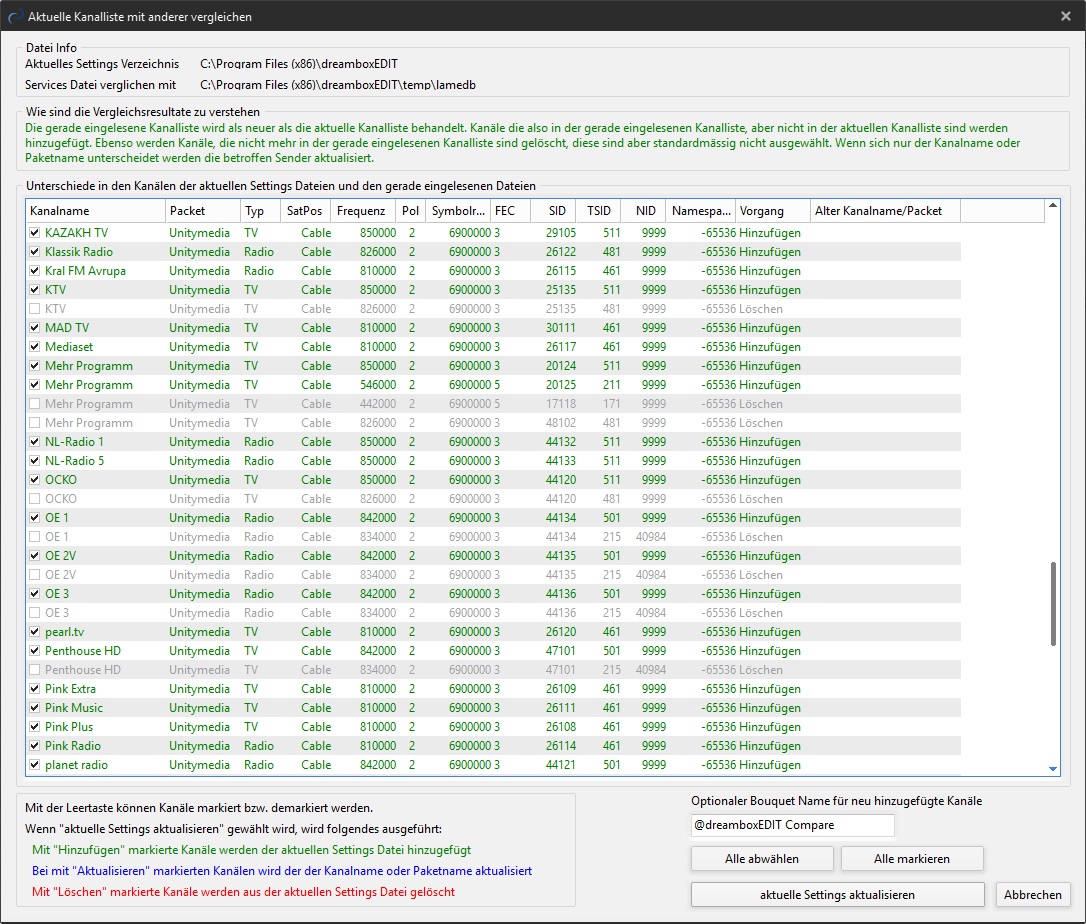Click the Frequenz column header

tap(361, 211)
